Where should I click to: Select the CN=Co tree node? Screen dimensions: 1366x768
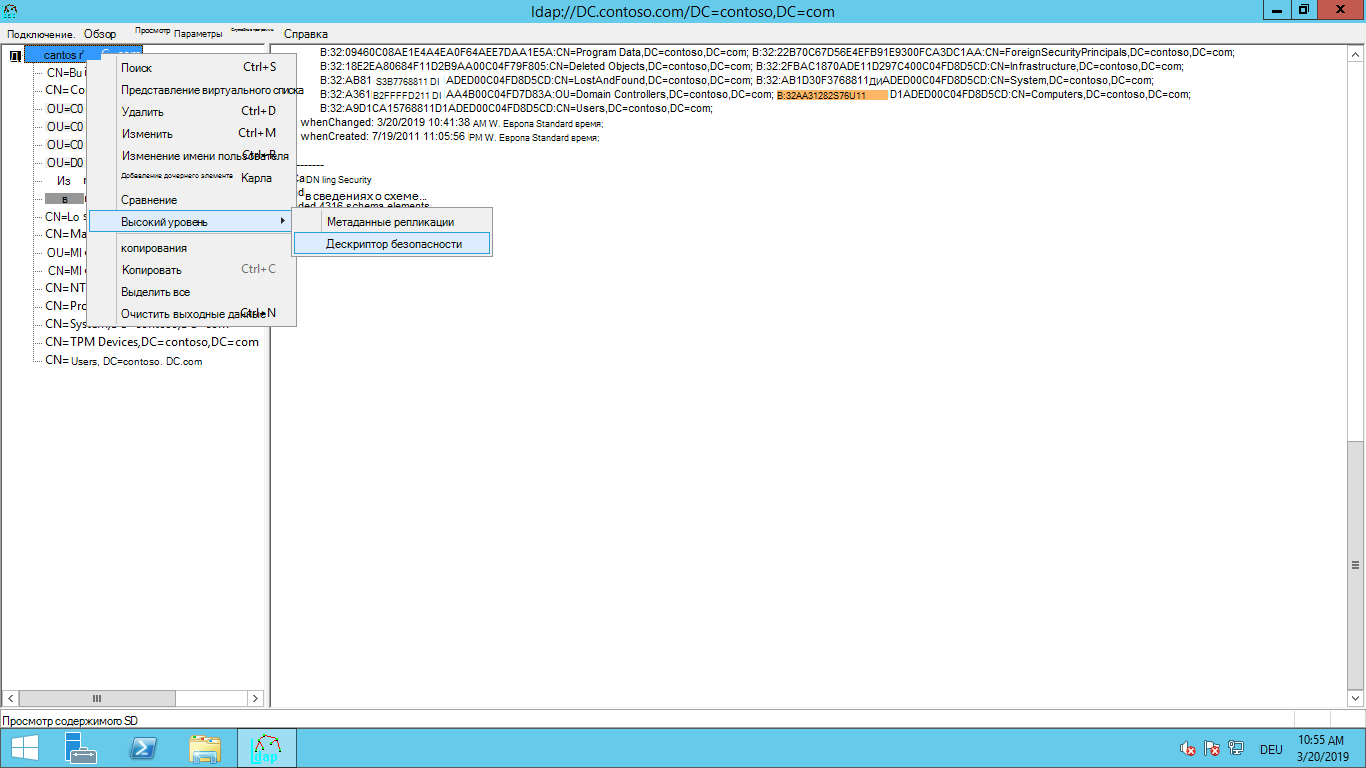tap(65, 90)
